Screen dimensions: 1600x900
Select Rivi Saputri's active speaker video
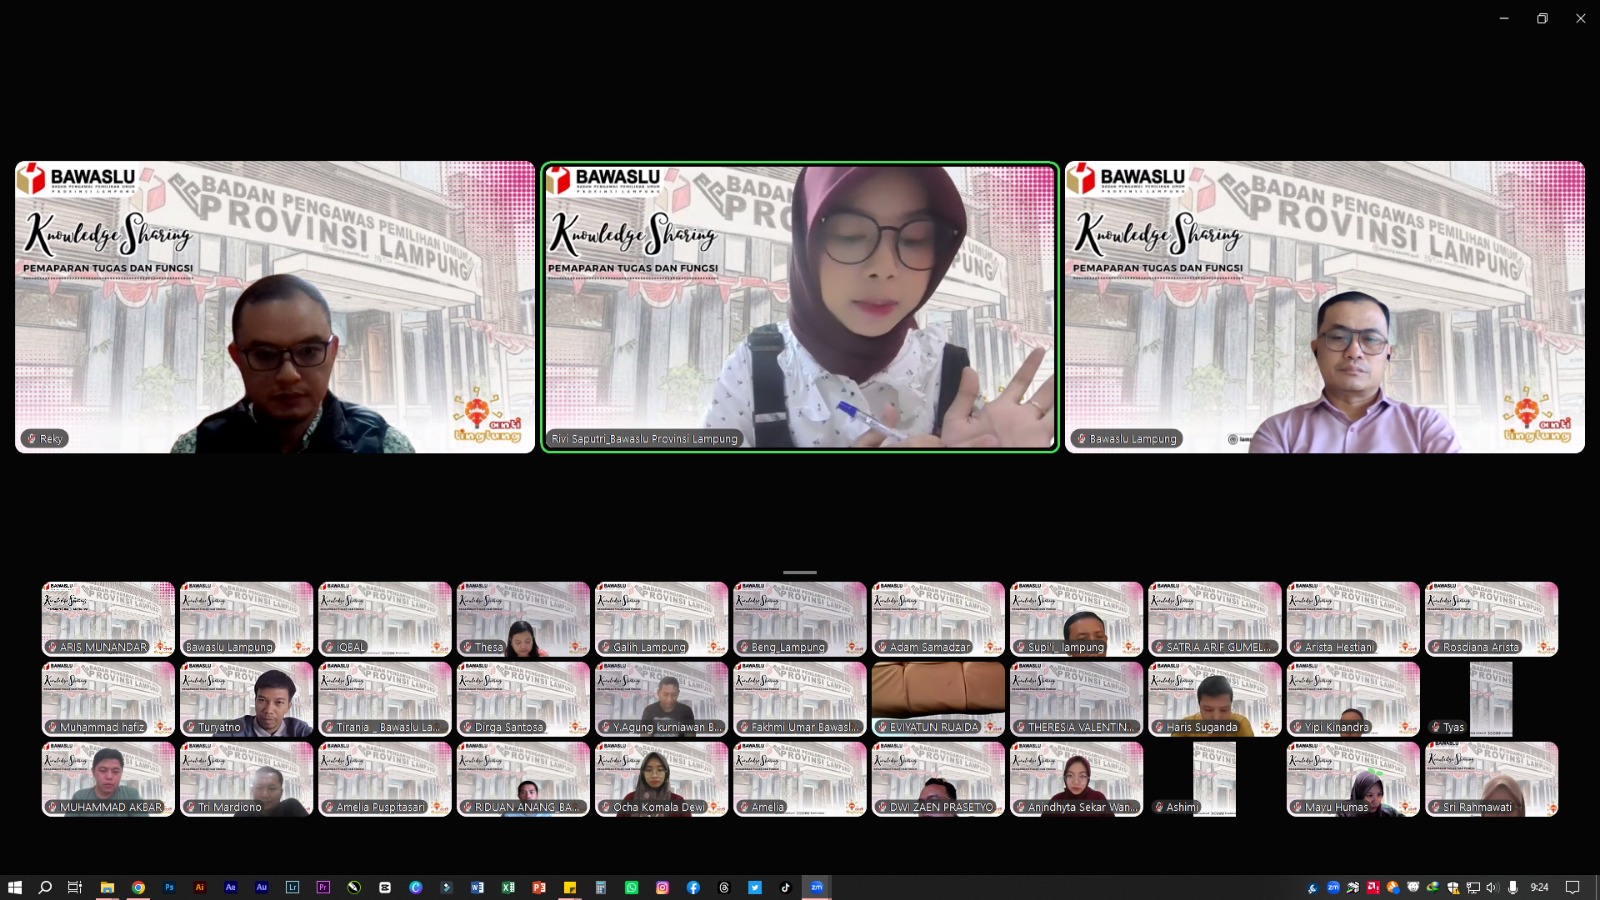800,307
